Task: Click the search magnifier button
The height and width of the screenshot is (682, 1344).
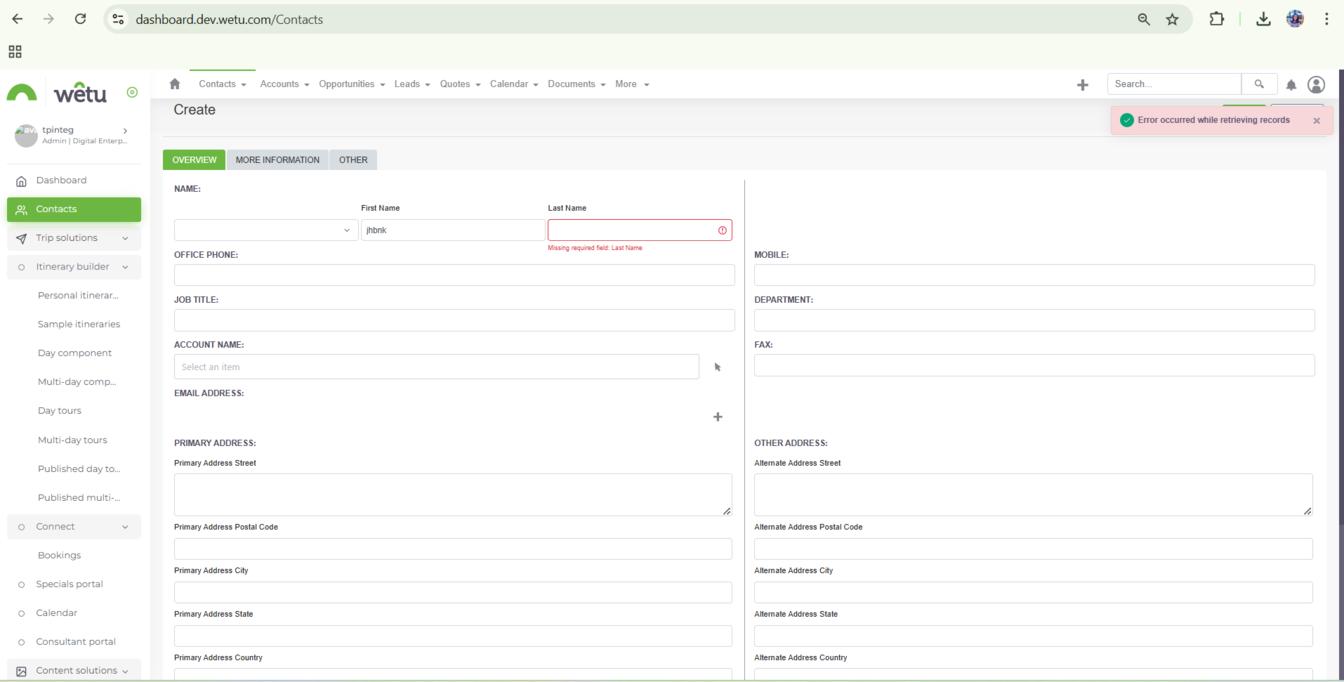Action: (x=1259, y=84)
